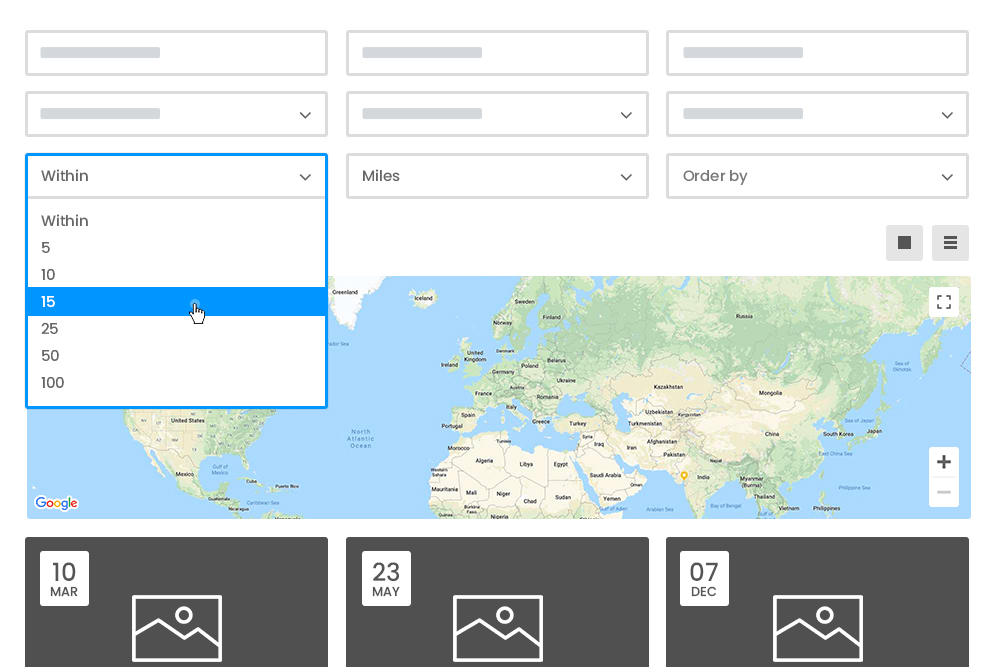Screen dimensions: 1000x667
Task: Zoom in on the map with plus icon
Action: [x=943, y=461]
